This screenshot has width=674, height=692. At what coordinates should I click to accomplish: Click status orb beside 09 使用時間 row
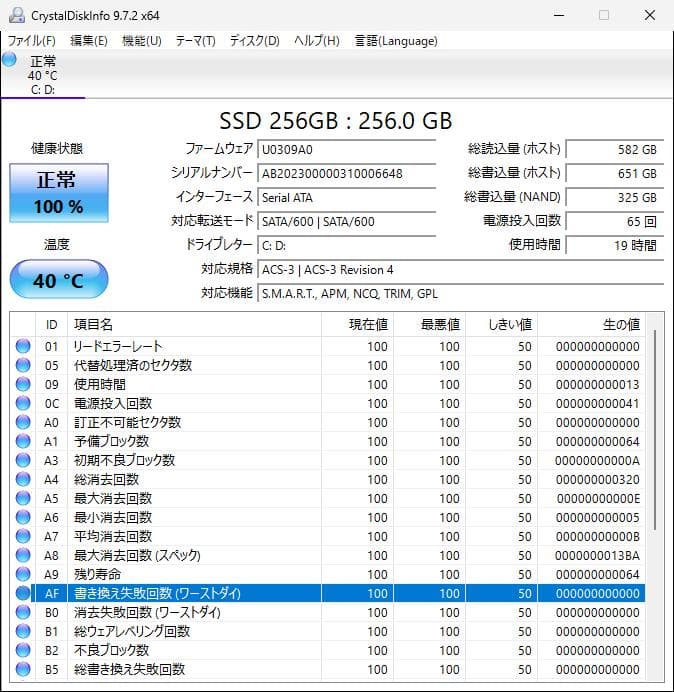[23, 385]
